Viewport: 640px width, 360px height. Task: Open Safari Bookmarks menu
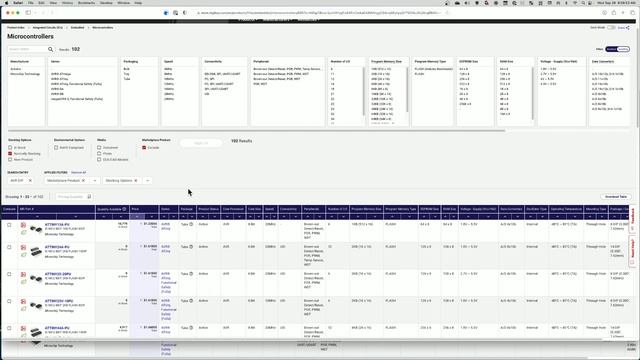tap(86, 3)
